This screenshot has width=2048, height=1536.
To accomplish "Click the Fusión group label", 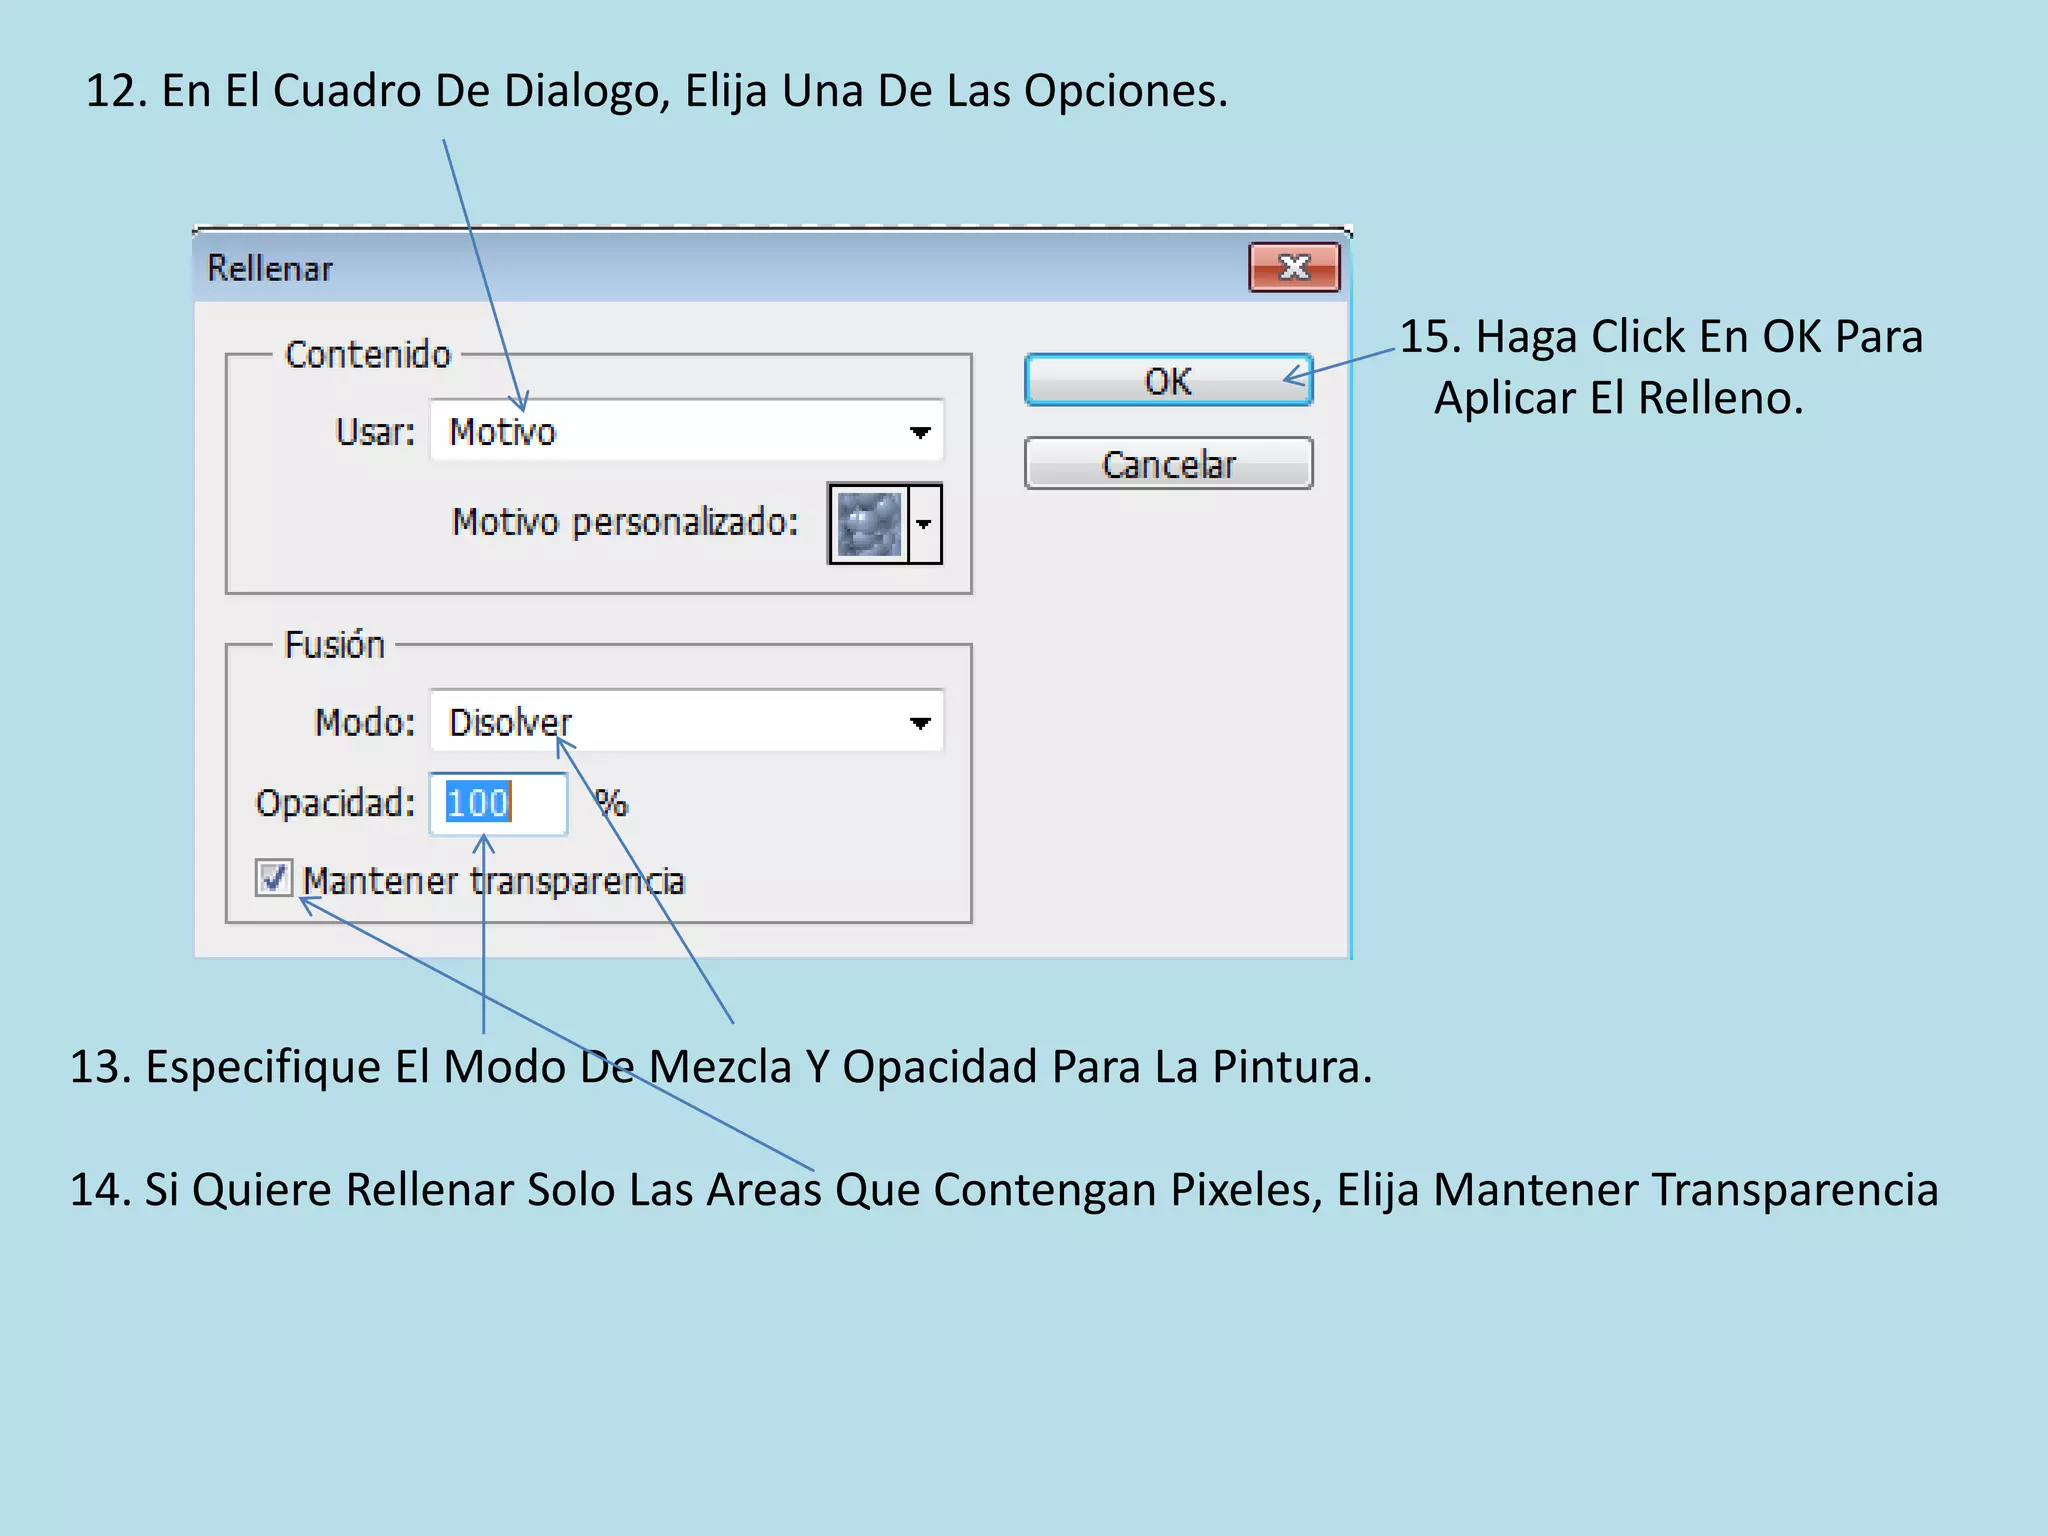I will 334,644.
